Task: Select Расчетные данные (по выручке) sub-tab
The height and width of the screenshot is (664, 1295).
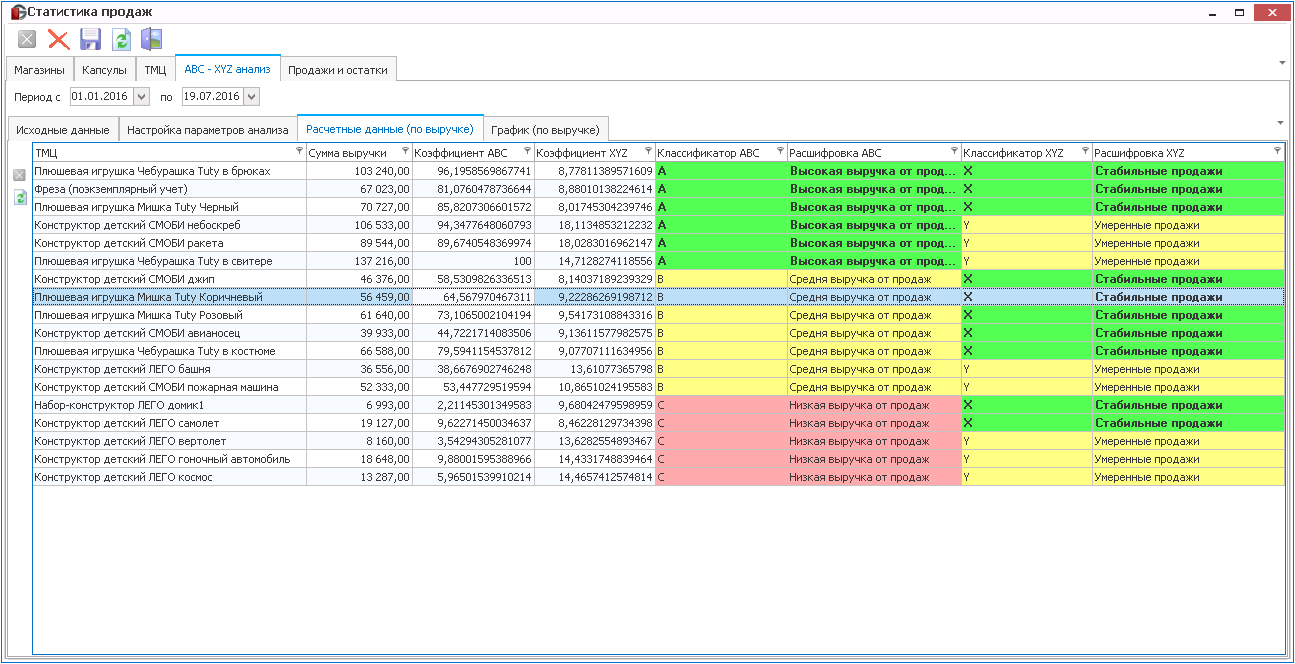Action: point(390,129)
